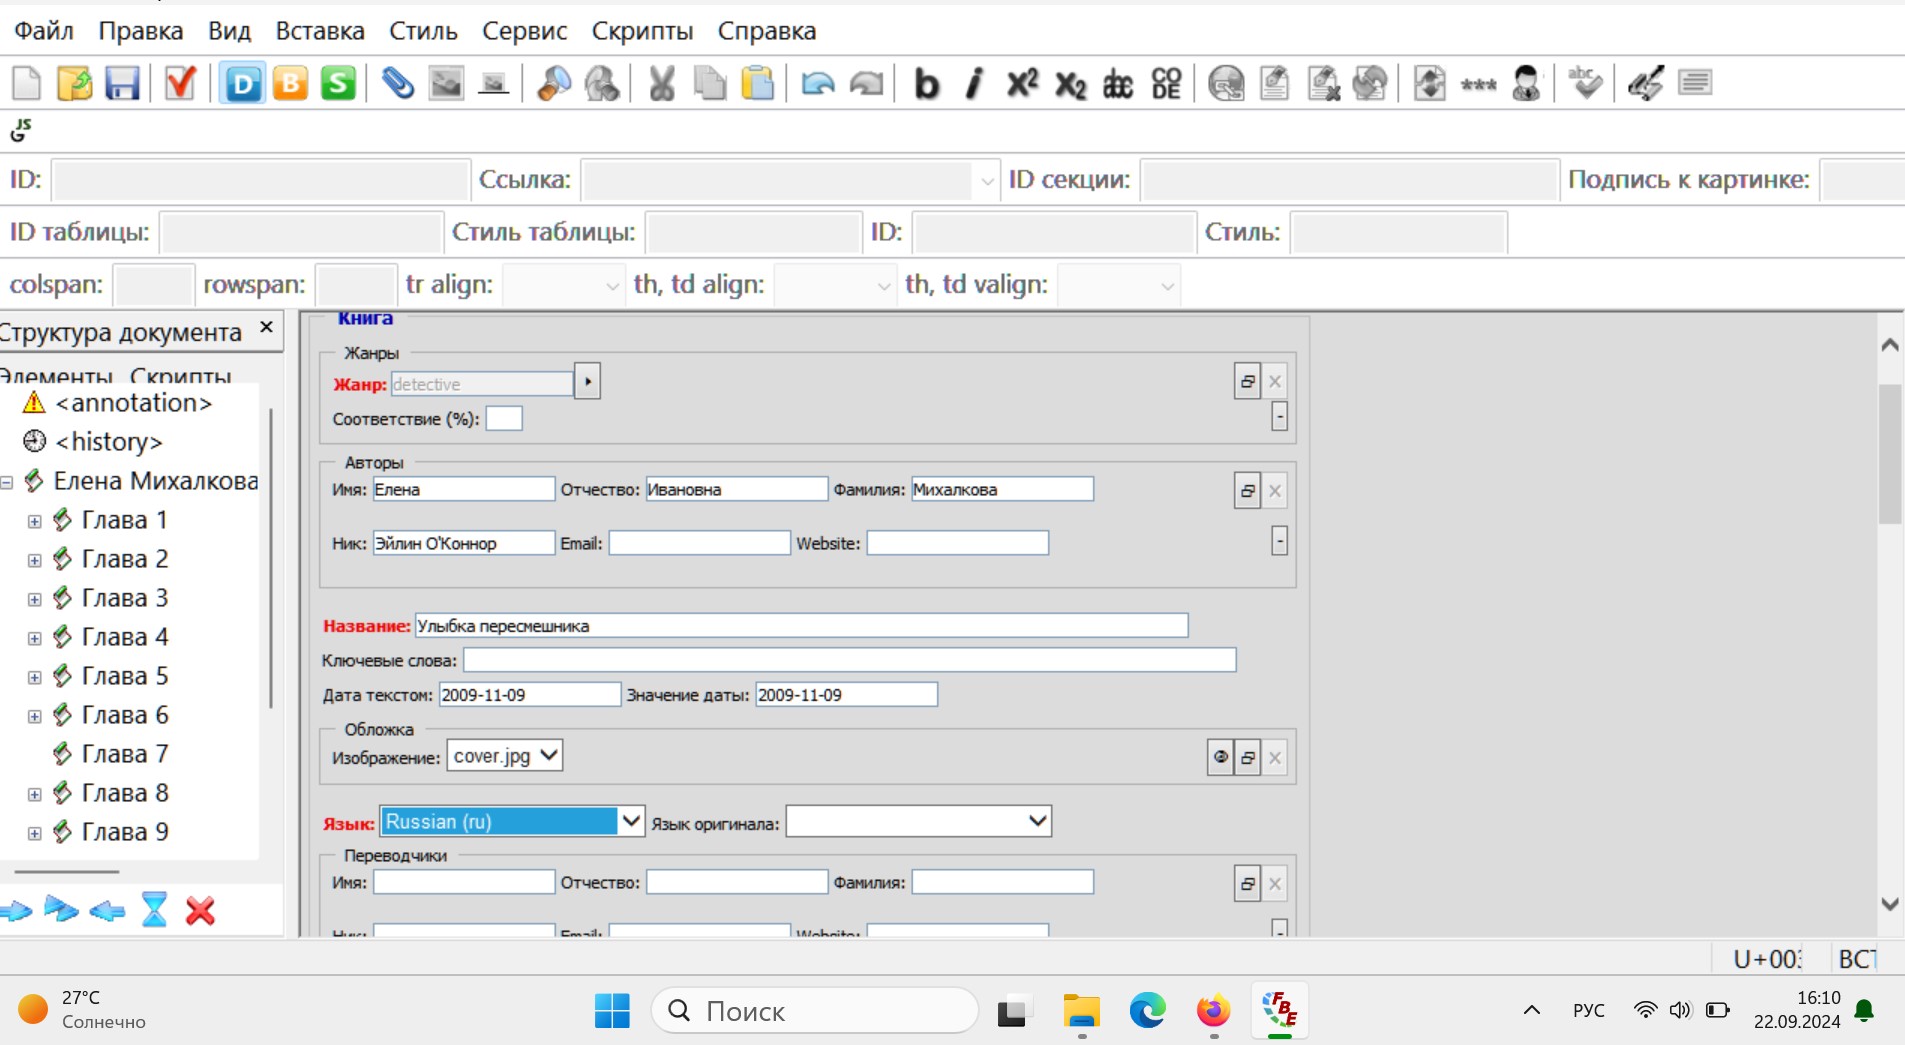Viewport: 1905px width, 1045px height.
Task: Click into the Соответствие (%) field
Action: [x=504, y=419]
